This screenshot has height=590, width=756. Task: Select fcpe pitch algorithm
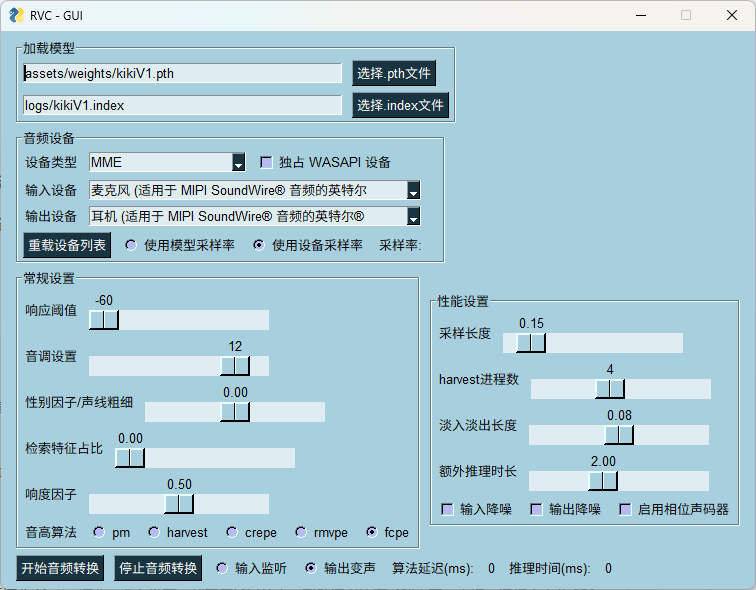pos(372,532)
